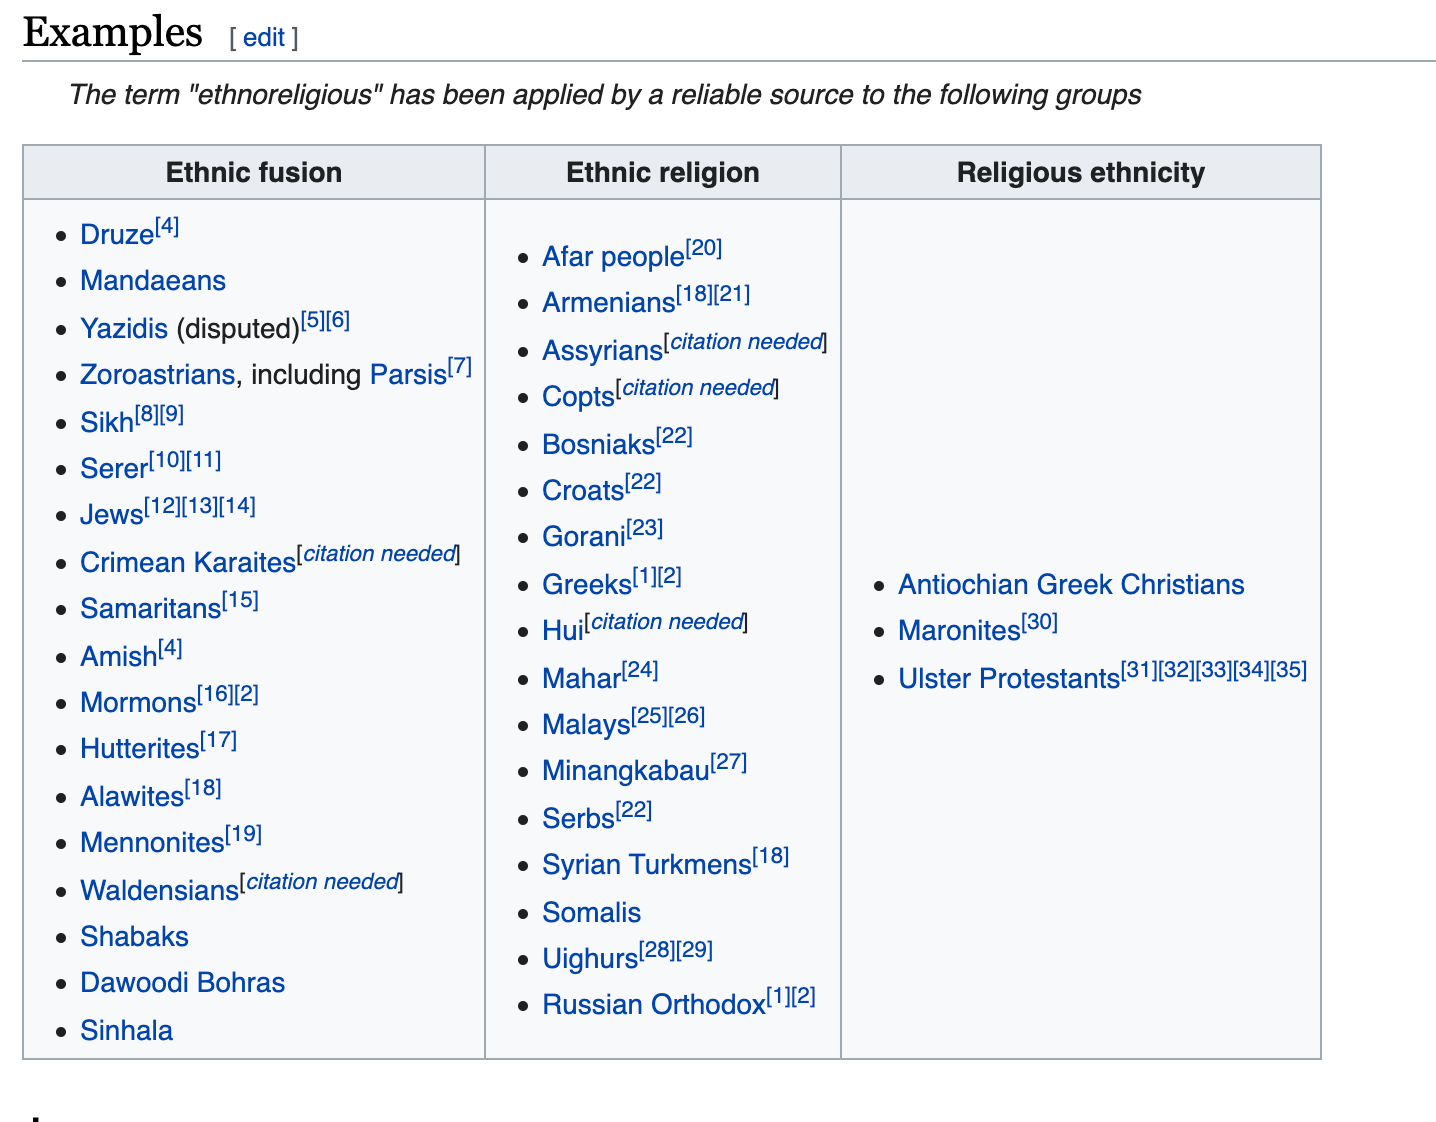Click citation needed tag beside Waldensians
The height and width of the screenshot is (1122, 1436).
click(322, 882)
